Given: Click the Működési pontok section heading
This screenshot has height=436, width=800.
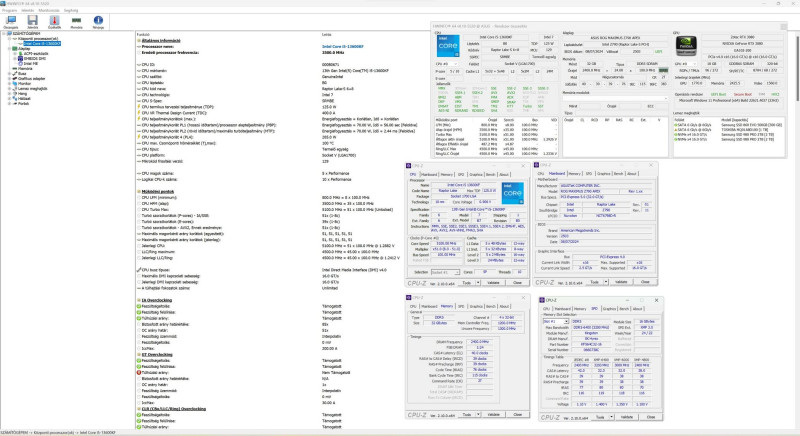Looking at the screenshot, I should coord(158,191).
